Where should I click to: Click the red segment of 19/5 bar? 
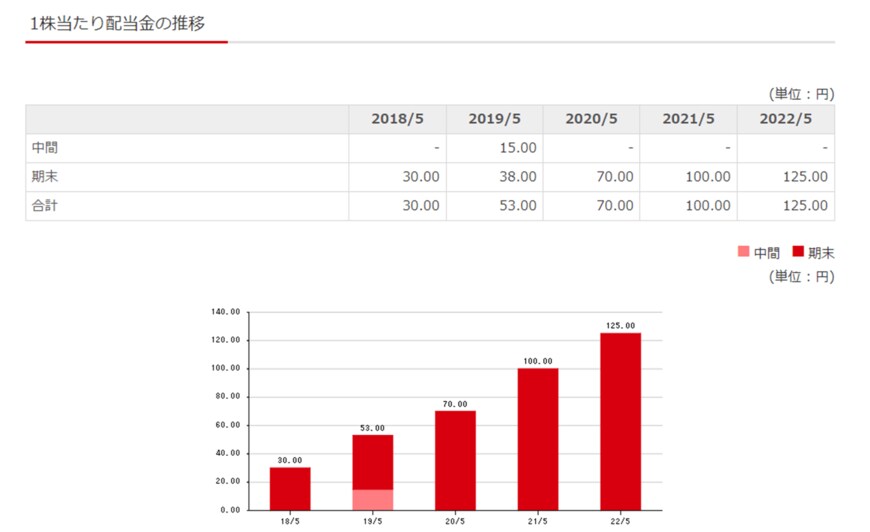[372, 461]
